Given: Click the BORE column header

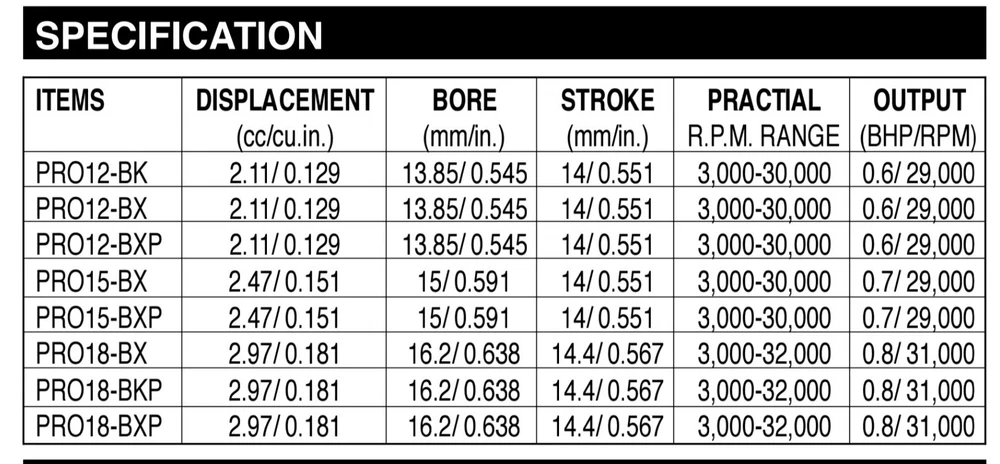Looking at the screenshot, I should pyautogui.click(x=465, y=101).
